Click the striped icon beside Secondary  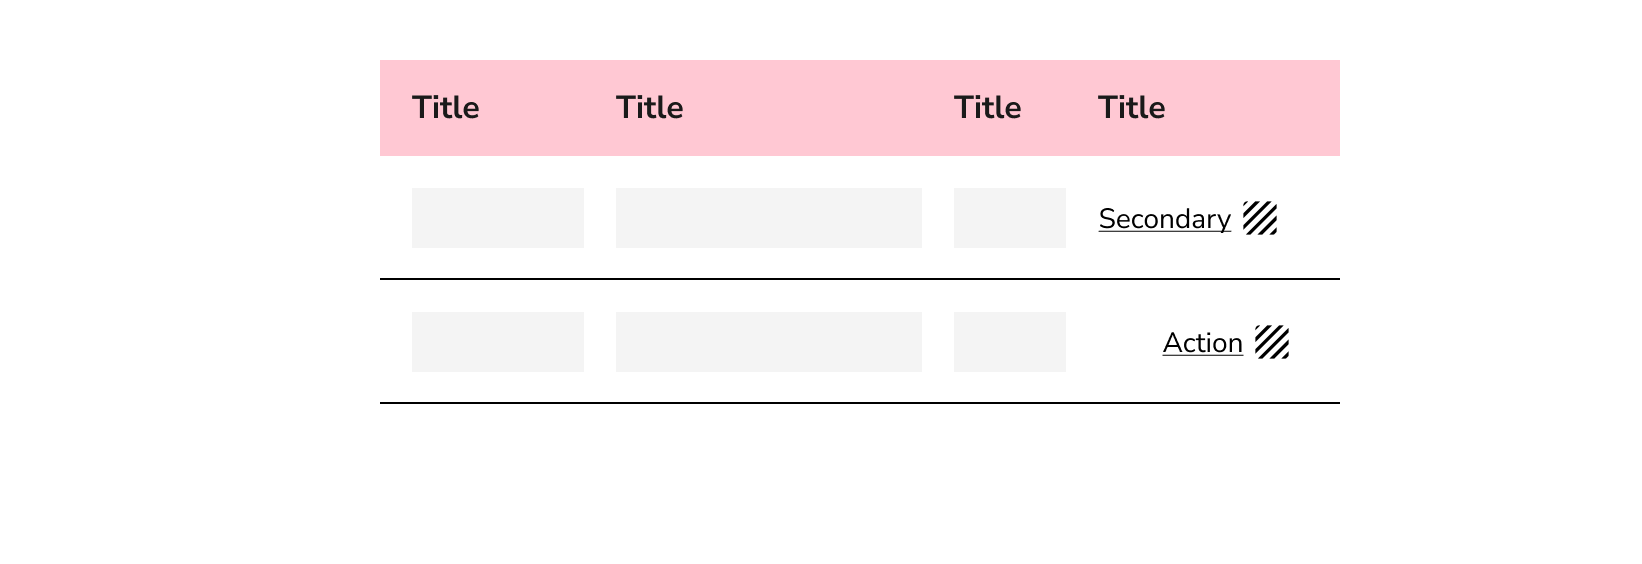(1260, 218)
